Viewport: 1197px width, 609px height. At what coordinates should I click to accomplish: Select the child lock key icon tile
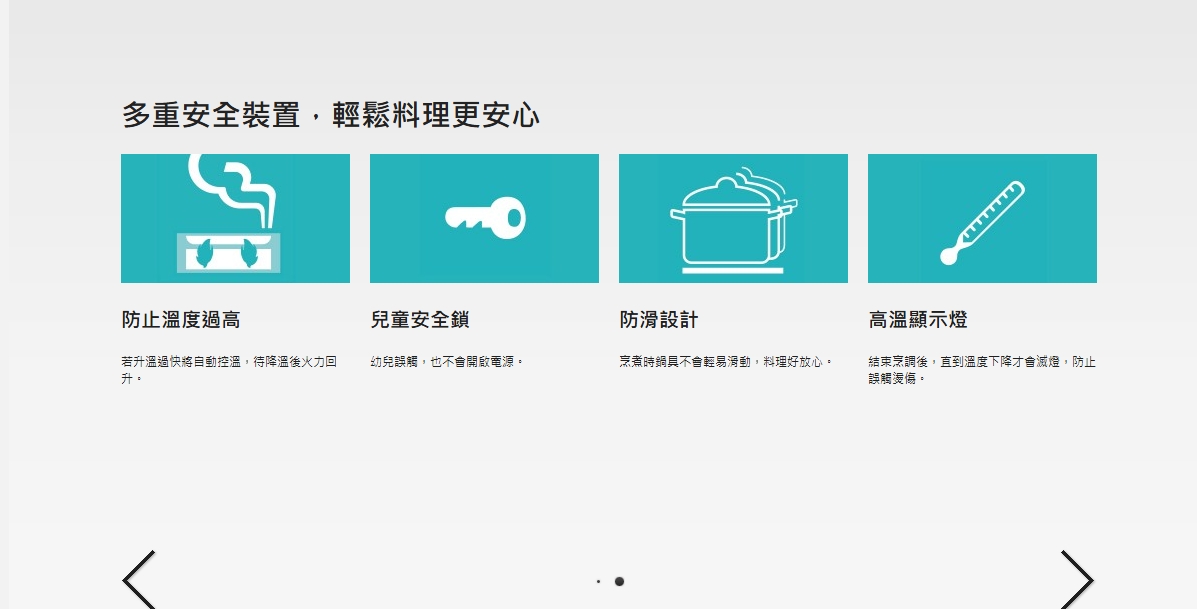pos(484,218)
